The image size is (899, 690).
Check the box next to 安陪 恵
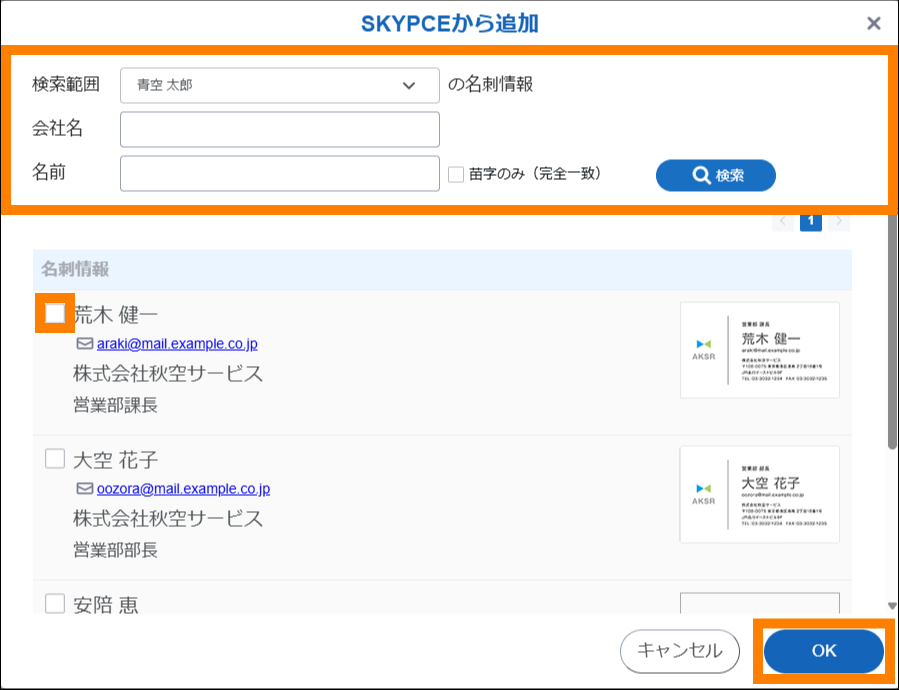(55, 603)
